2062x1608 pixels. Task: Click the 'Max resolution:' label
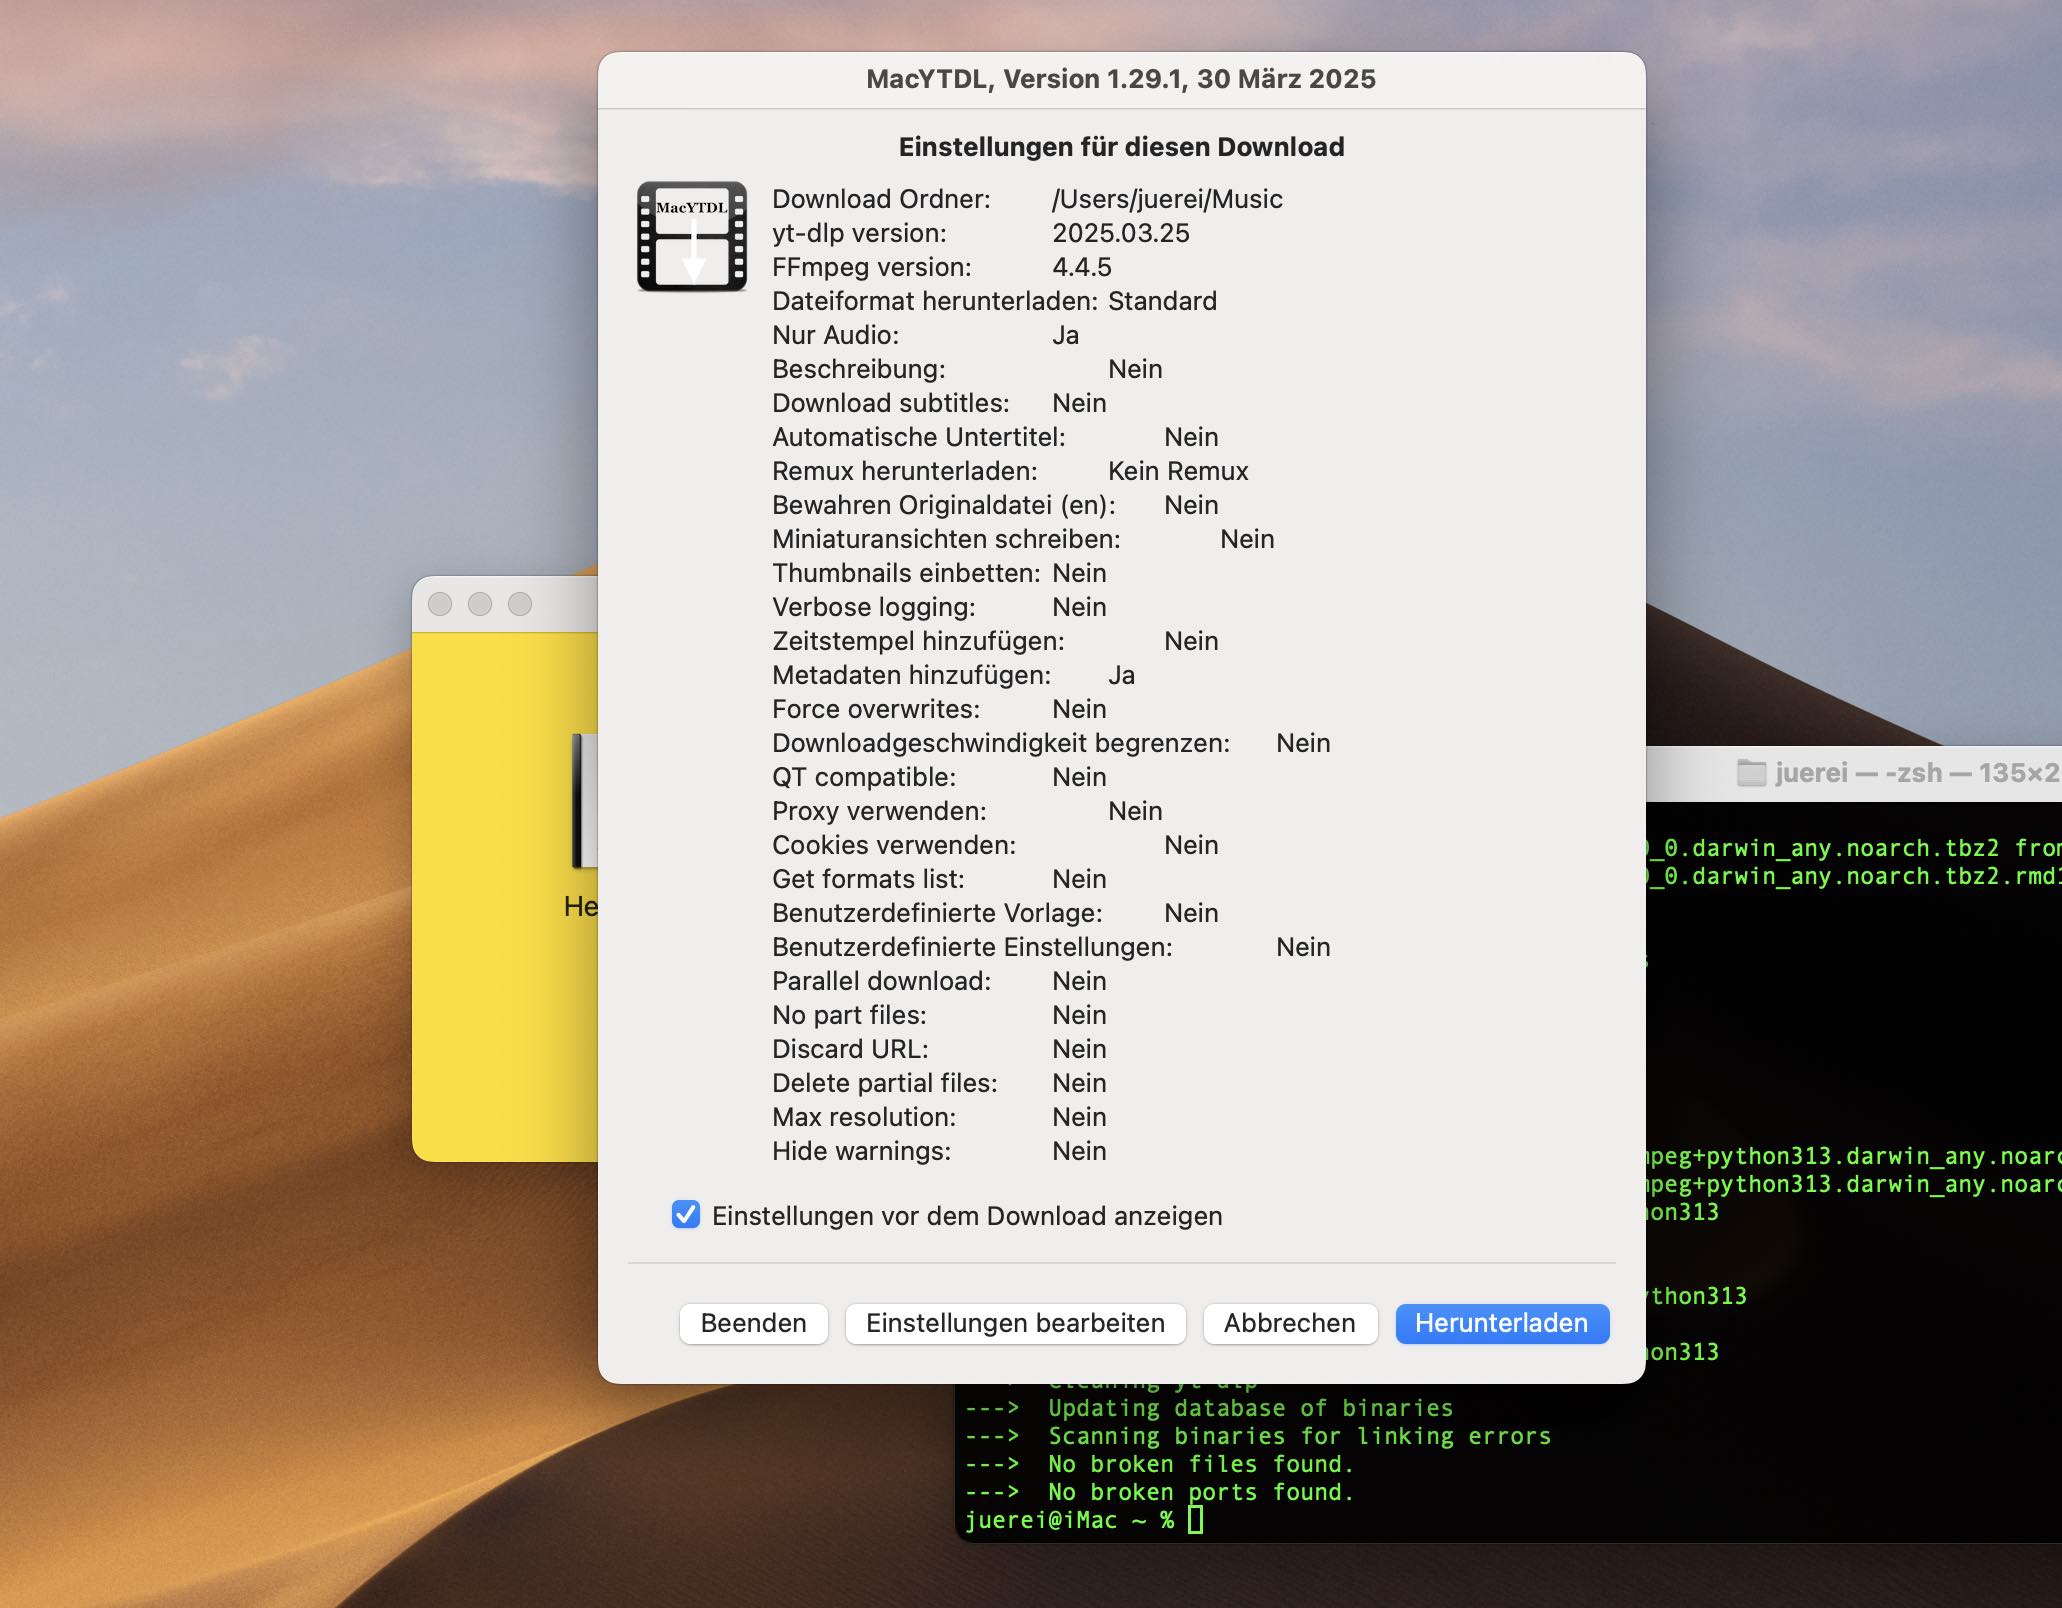pos(864,1117)
